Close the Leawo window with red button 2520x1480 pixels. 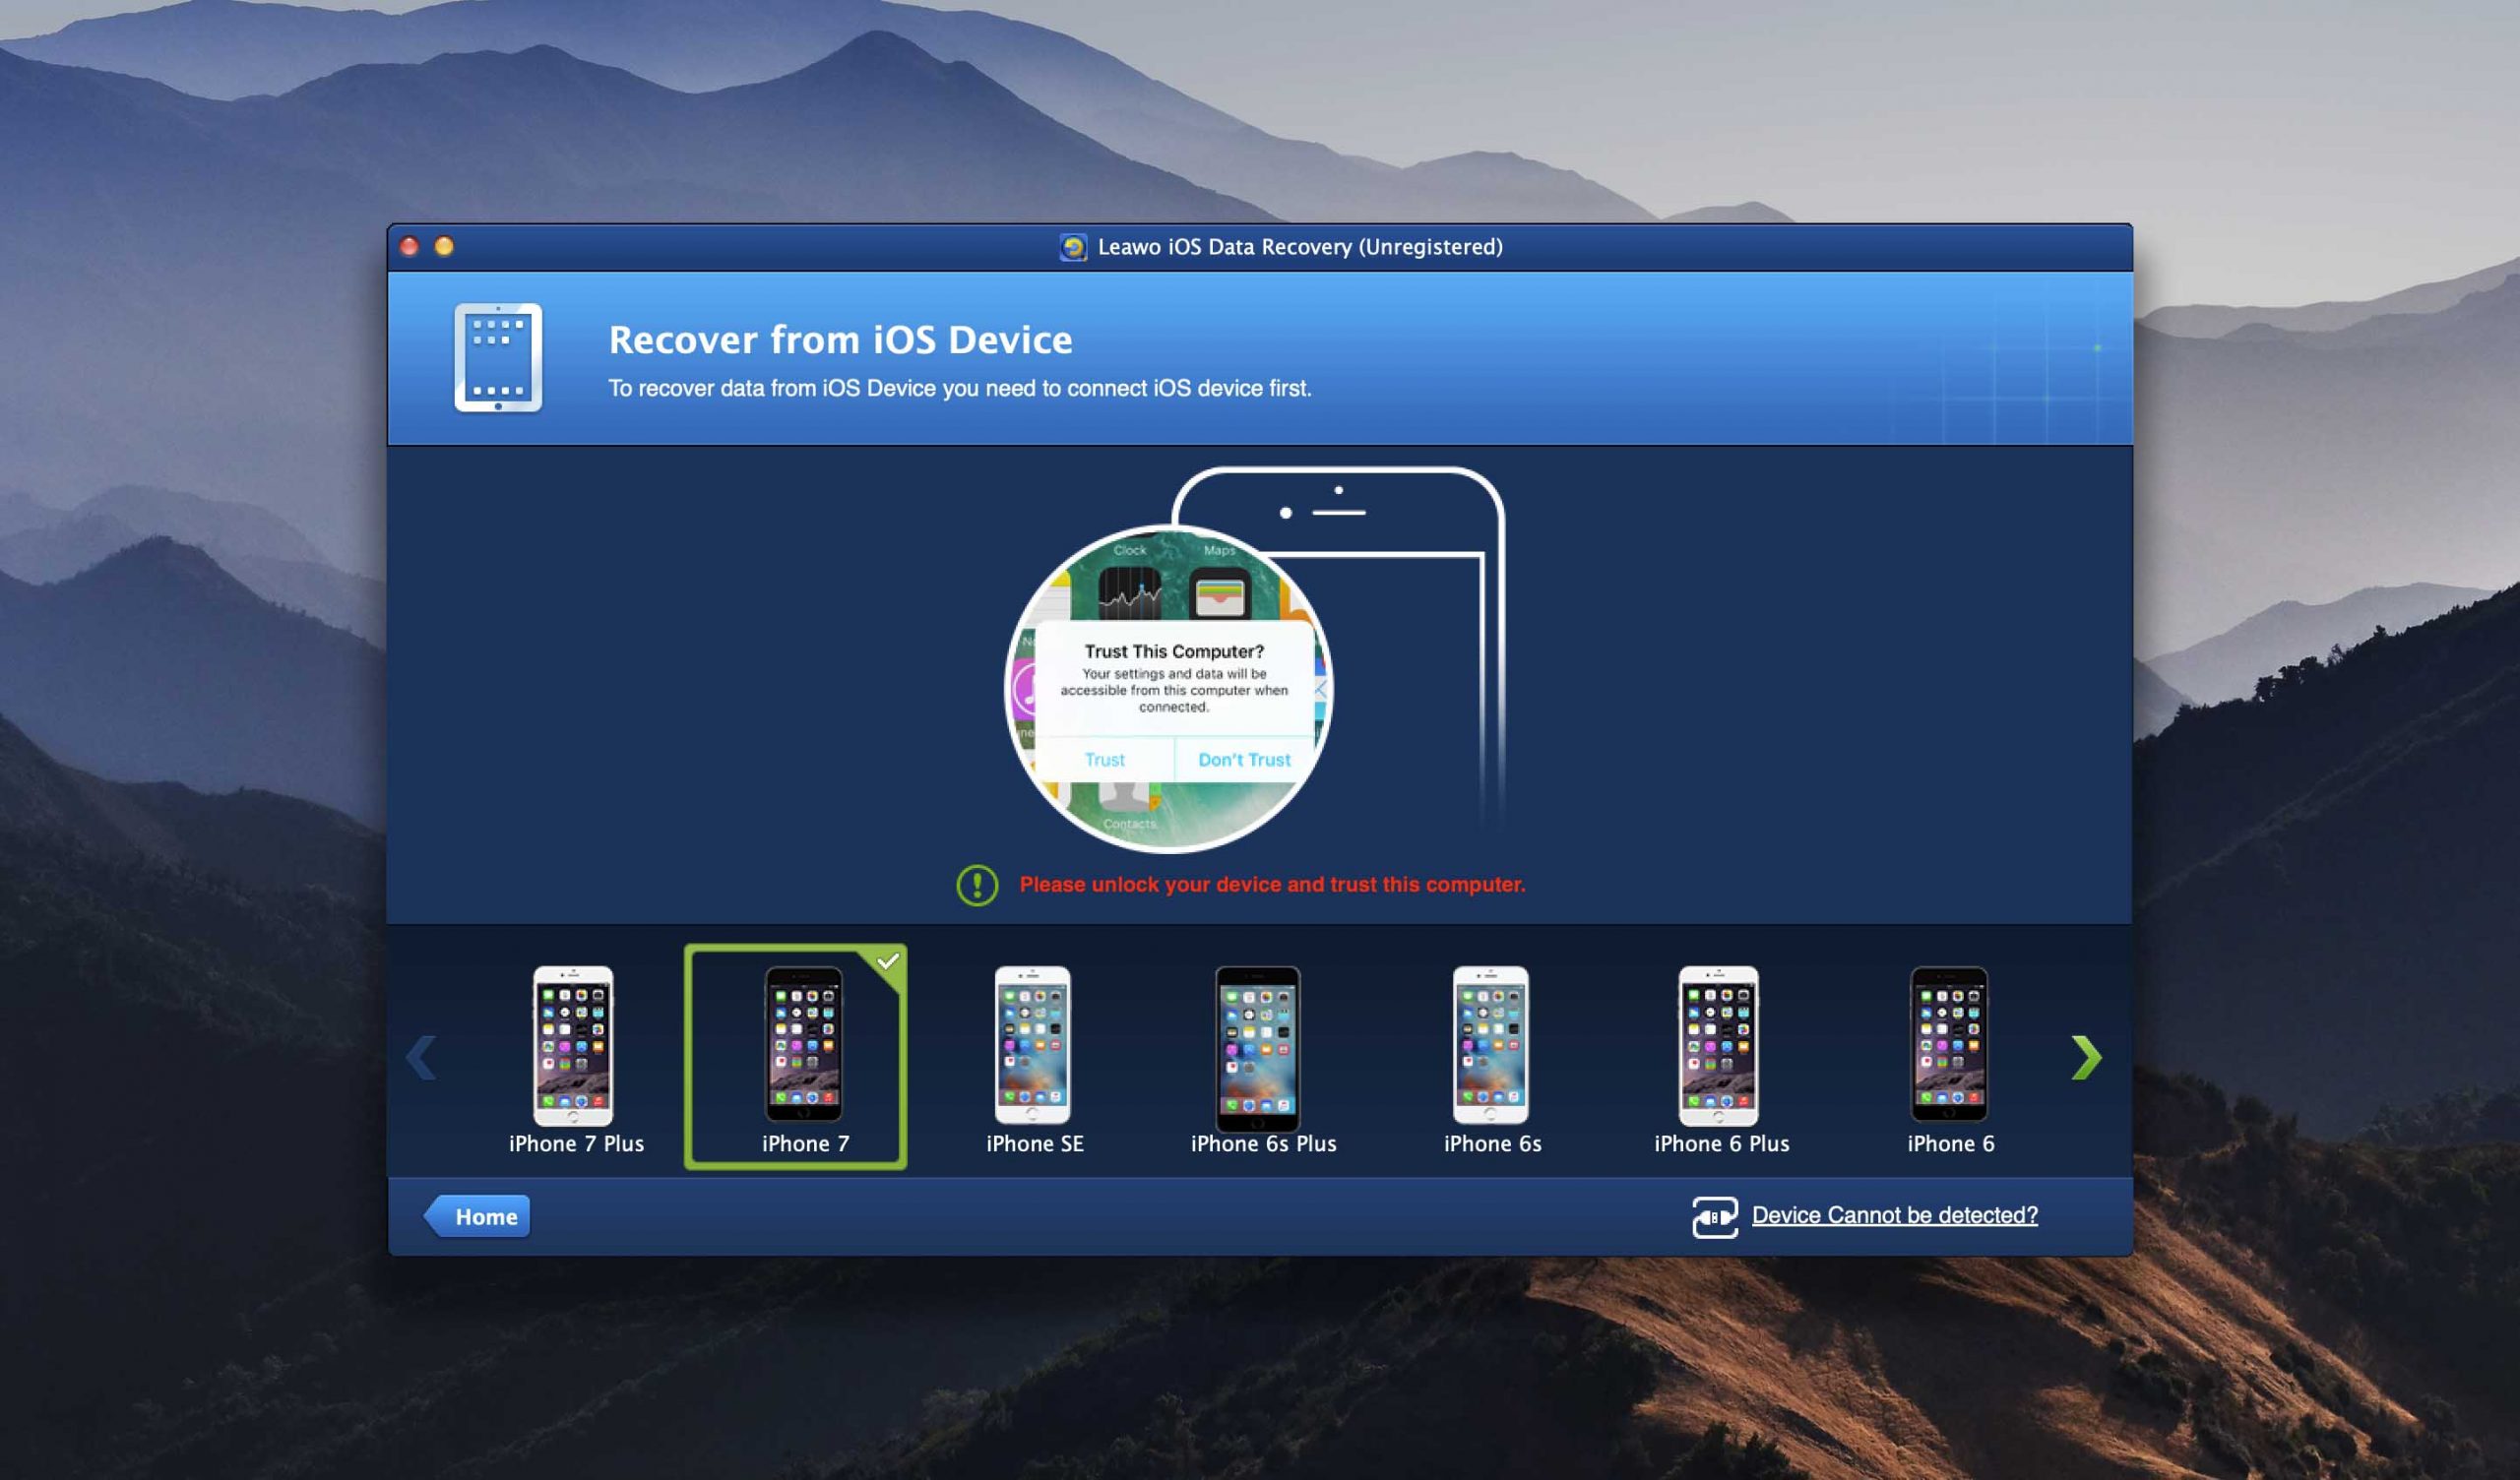click(409, 246)
